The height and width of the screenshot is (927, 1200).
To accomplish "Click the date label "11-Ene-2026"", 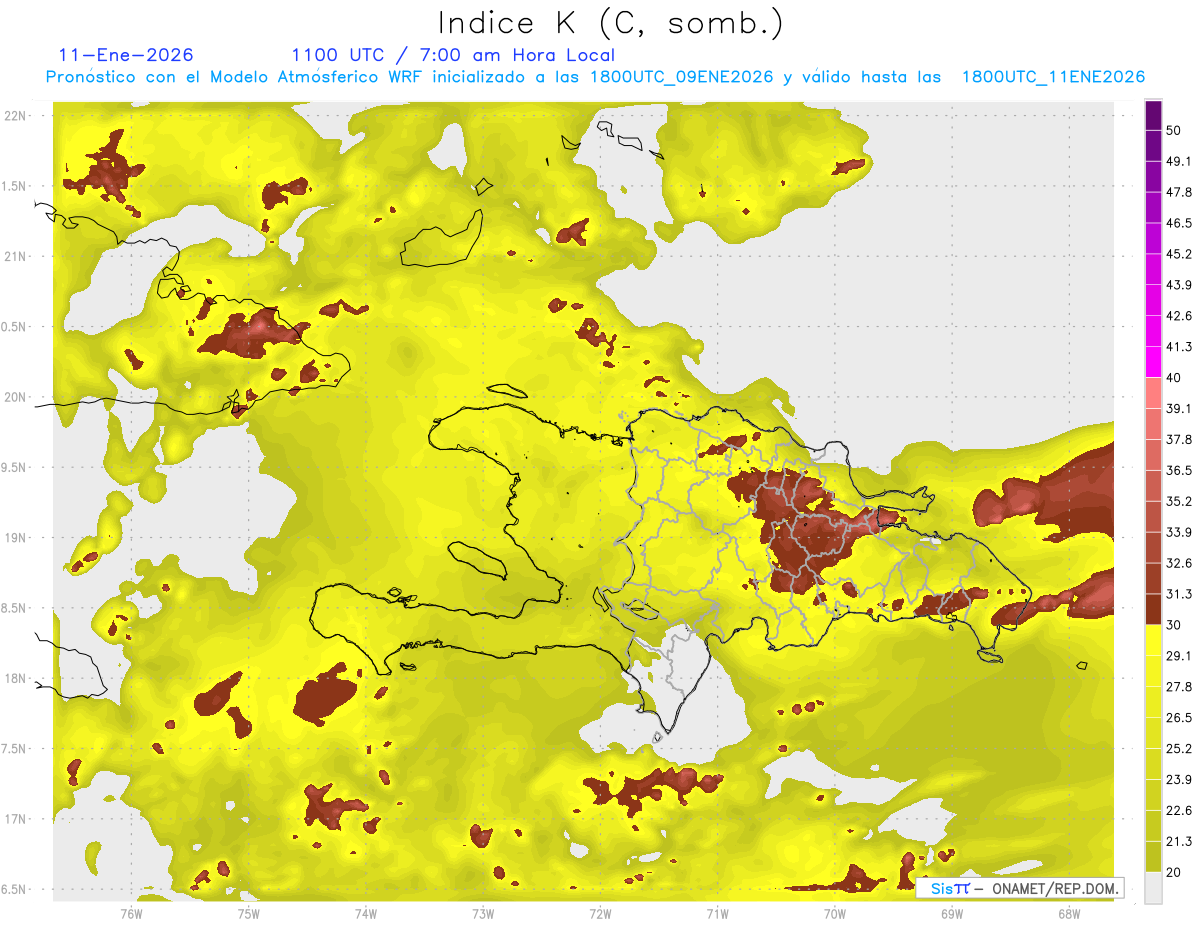I will click(126, 56).
